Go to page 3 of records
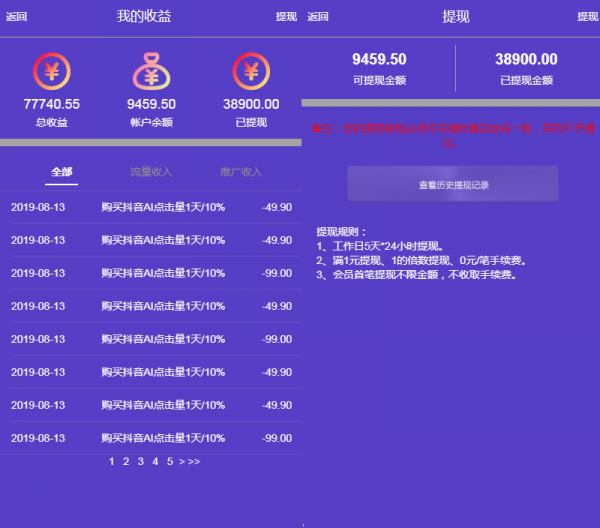 tap(141, 461)
